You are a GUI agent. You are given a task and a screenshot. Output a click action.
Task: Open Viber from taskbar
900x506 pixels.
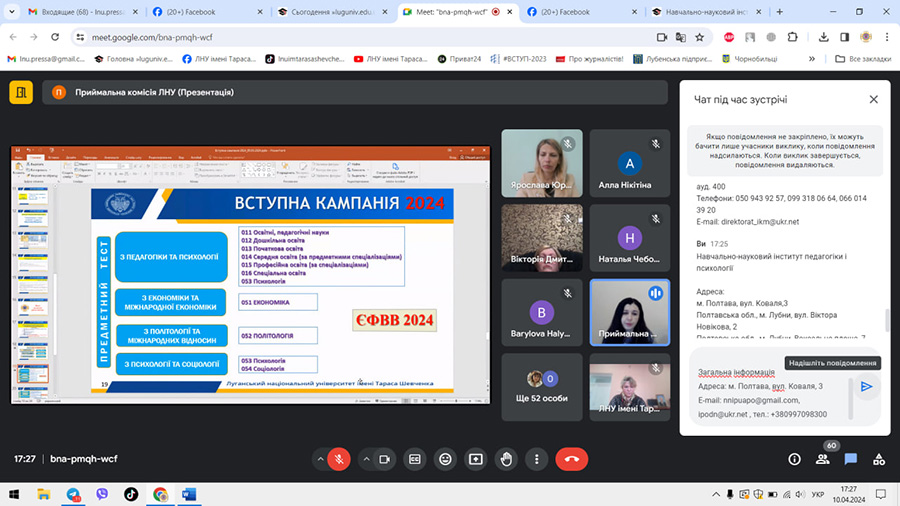coord(102,494)
